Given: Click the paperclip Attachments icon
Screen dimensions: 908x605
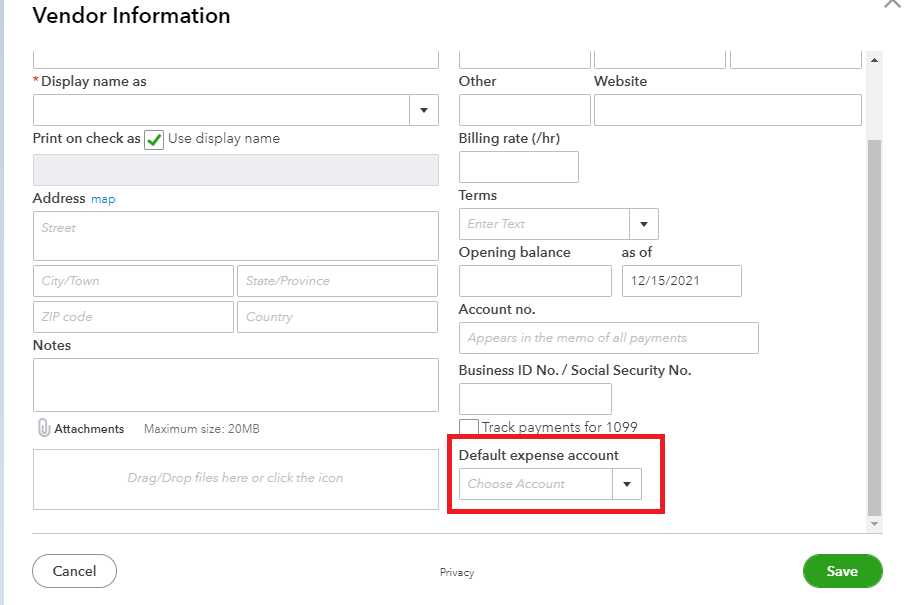Looking at the screenshot, I should point(44,428).
